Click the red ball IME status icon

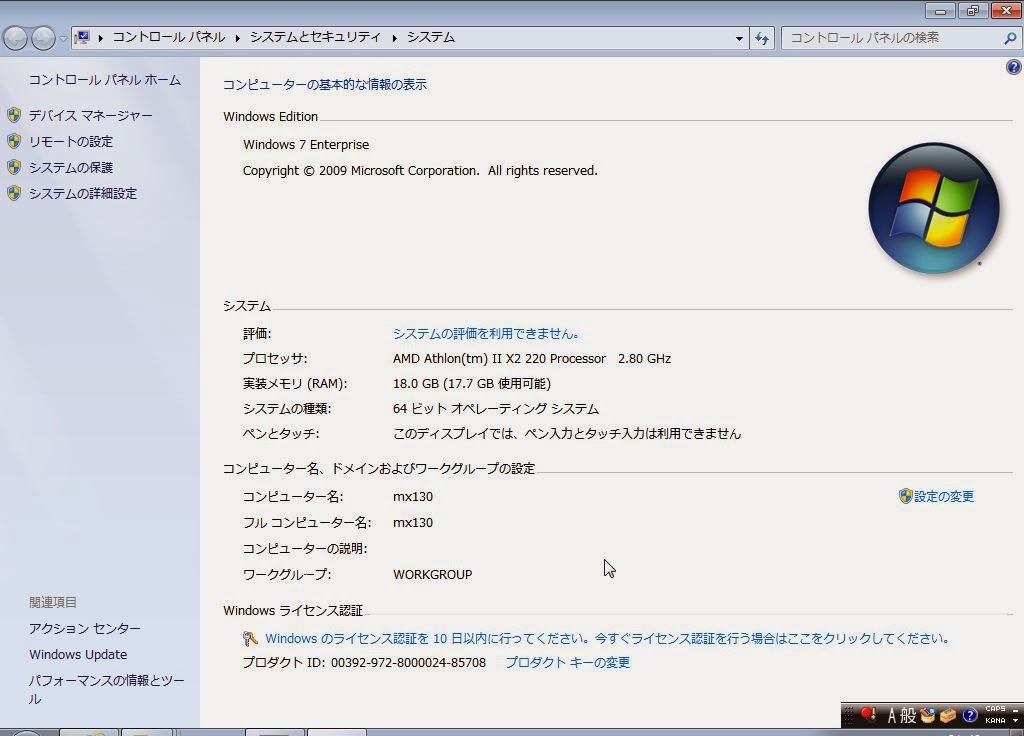(x=868, y=715)
